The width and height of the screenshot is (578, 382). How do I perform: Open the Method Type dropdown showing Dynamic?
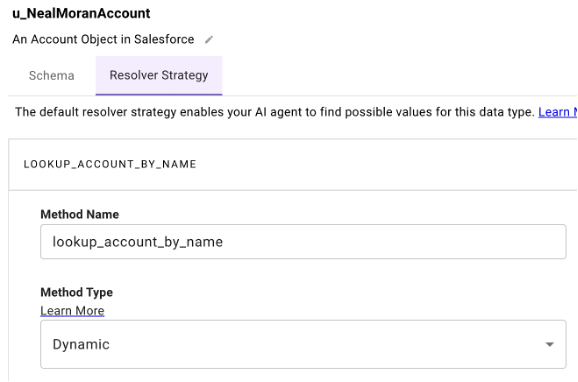[x=303, y=344]
